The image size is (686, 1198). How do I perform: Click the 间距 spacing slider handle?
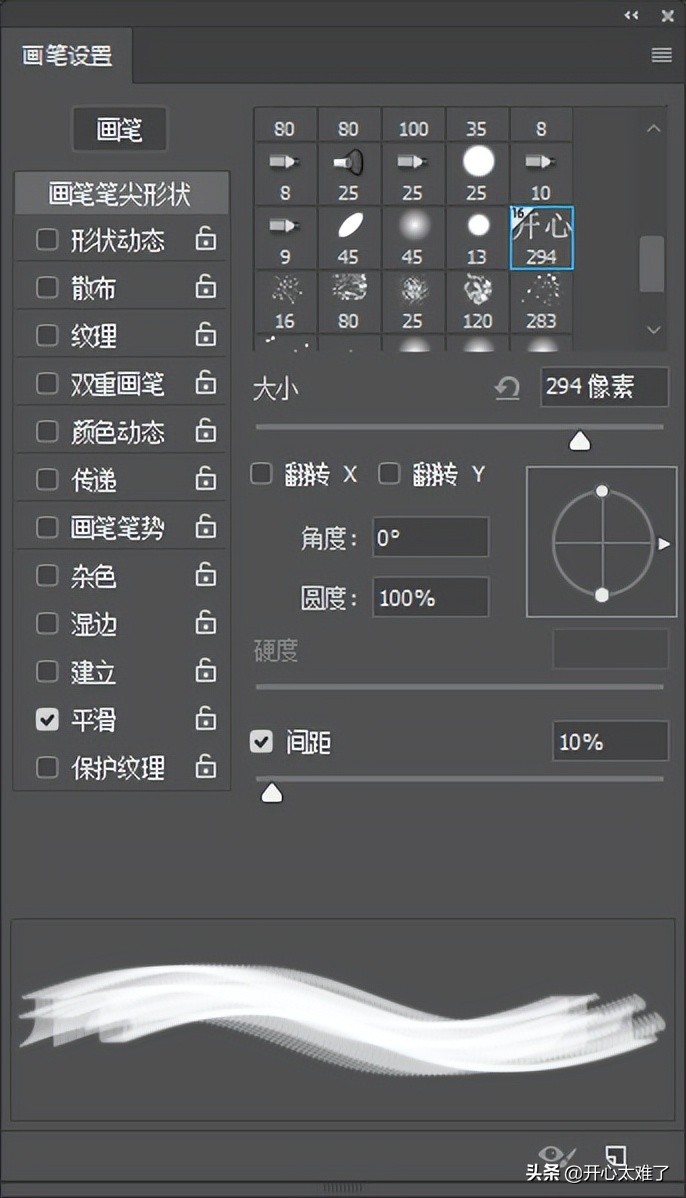point(272,793)
